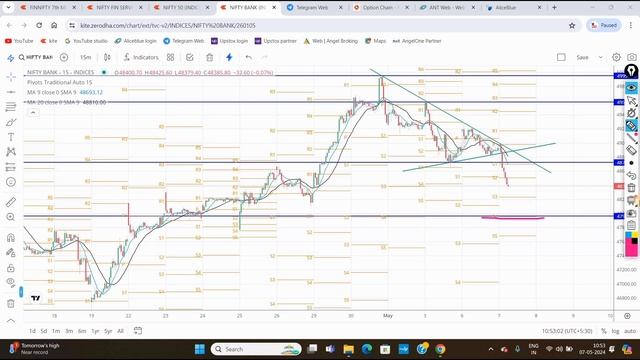Viewport: 640px width, 360px height.
Task: Click the blue lightning bolt icon
Action: (x=229, y=57)
